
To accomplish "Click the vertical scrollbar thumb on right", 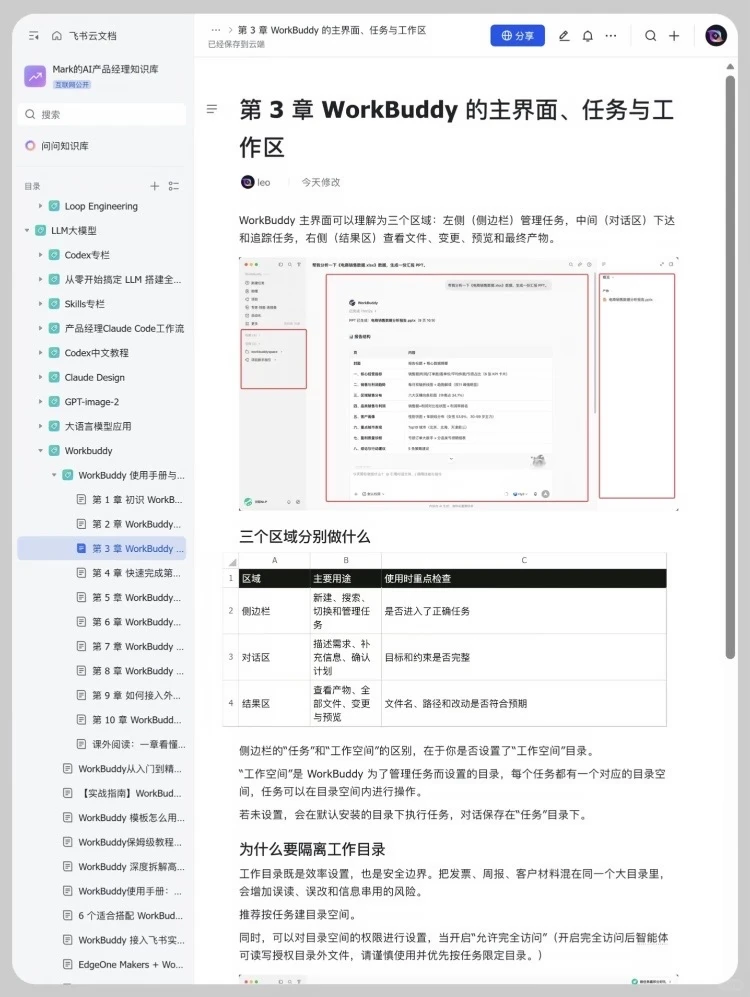I will [730, 368].
